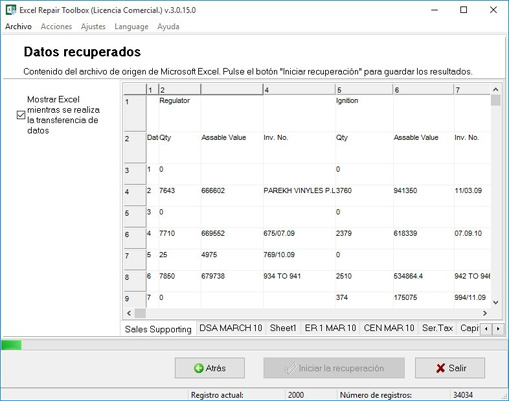Select row header 6
This screenshot has width=509, height=401.
[134, 238]
